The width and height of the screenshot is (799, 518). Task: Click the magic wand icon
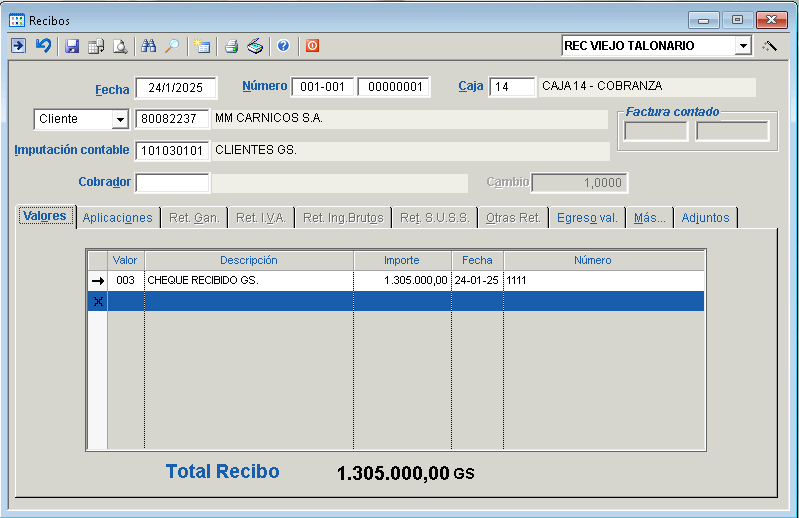(x=769, y=46)
